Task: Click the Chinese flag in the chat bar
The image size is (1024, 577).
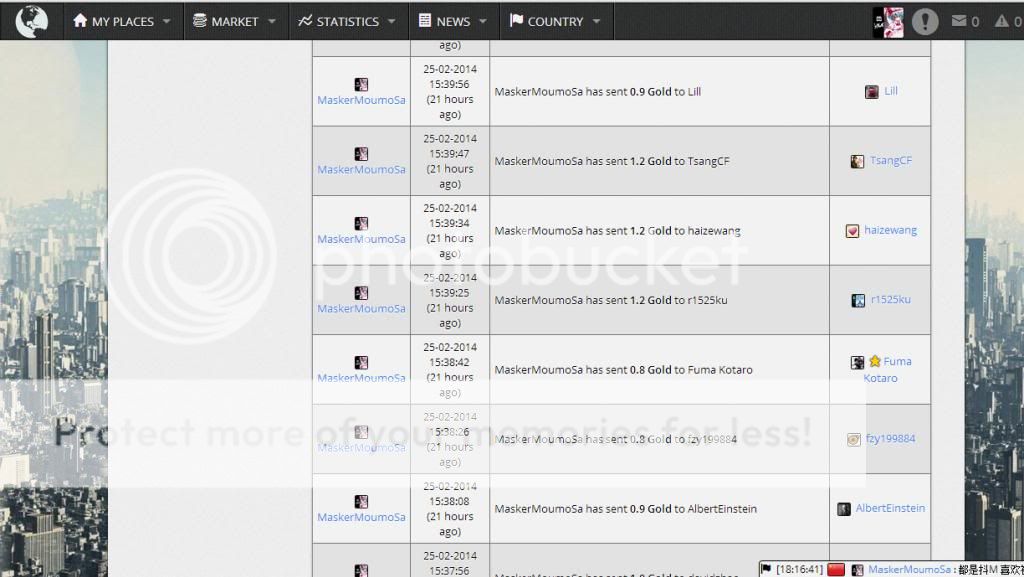Action: point(836,569)
